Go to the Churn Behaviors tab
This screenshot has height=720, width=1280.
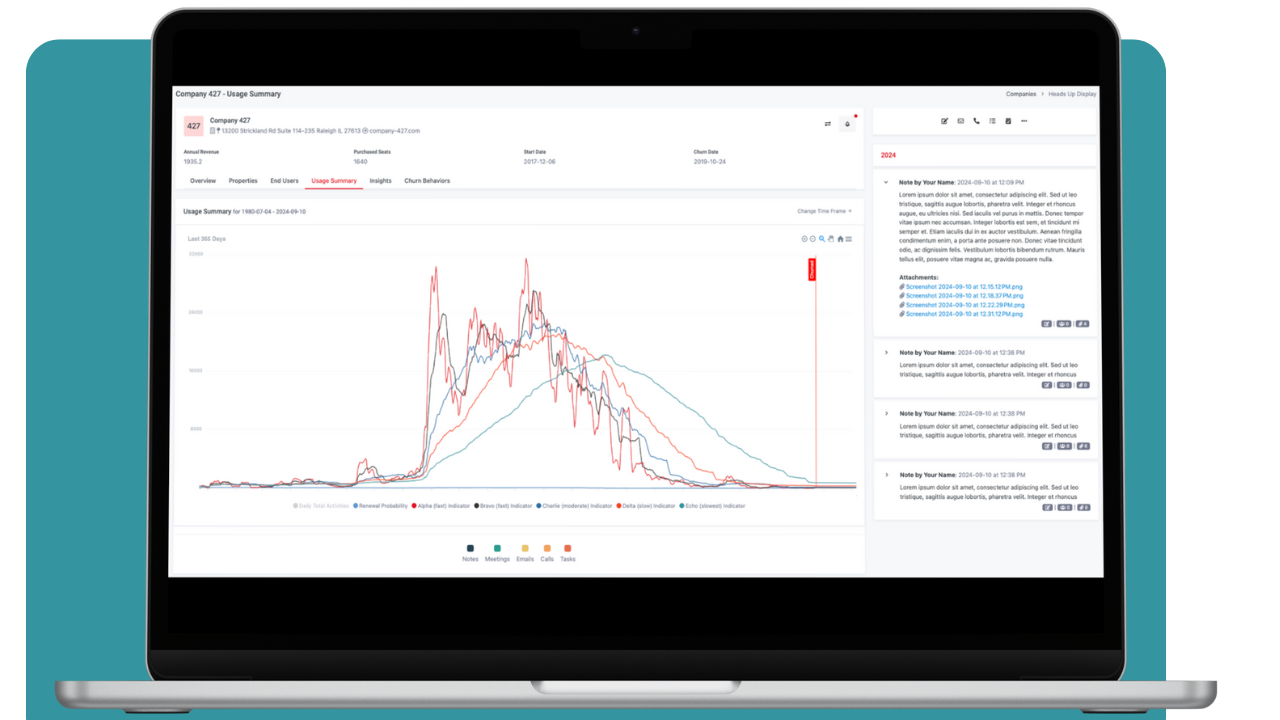[427, 181]
